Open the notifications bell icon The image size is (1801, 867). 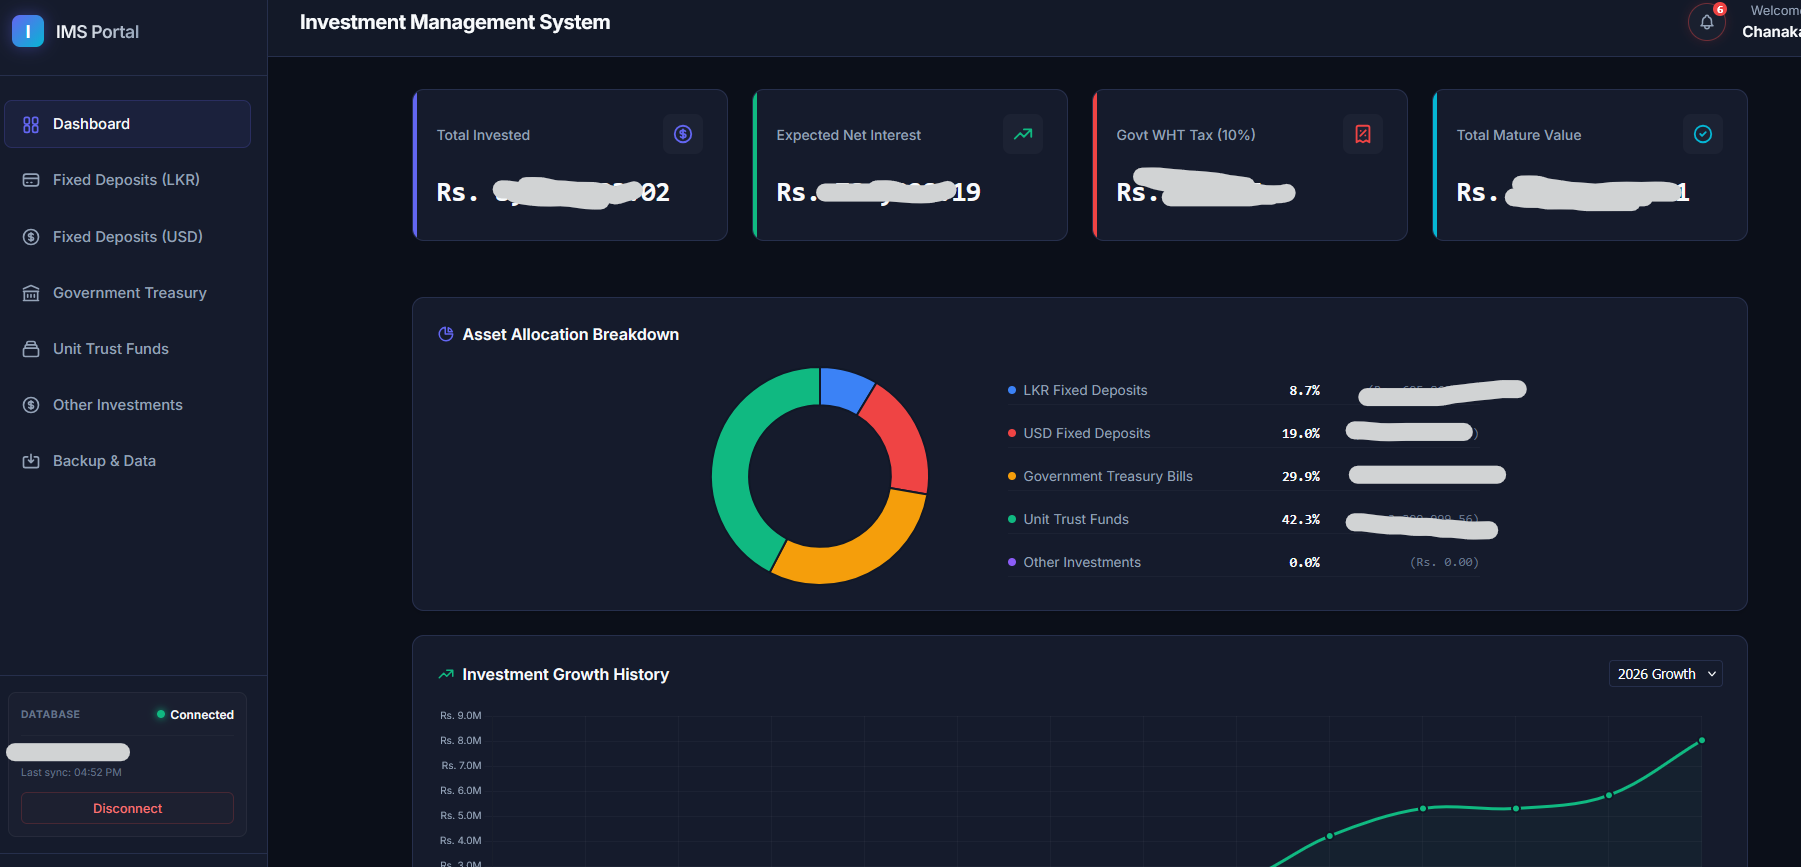(1706, 22)
